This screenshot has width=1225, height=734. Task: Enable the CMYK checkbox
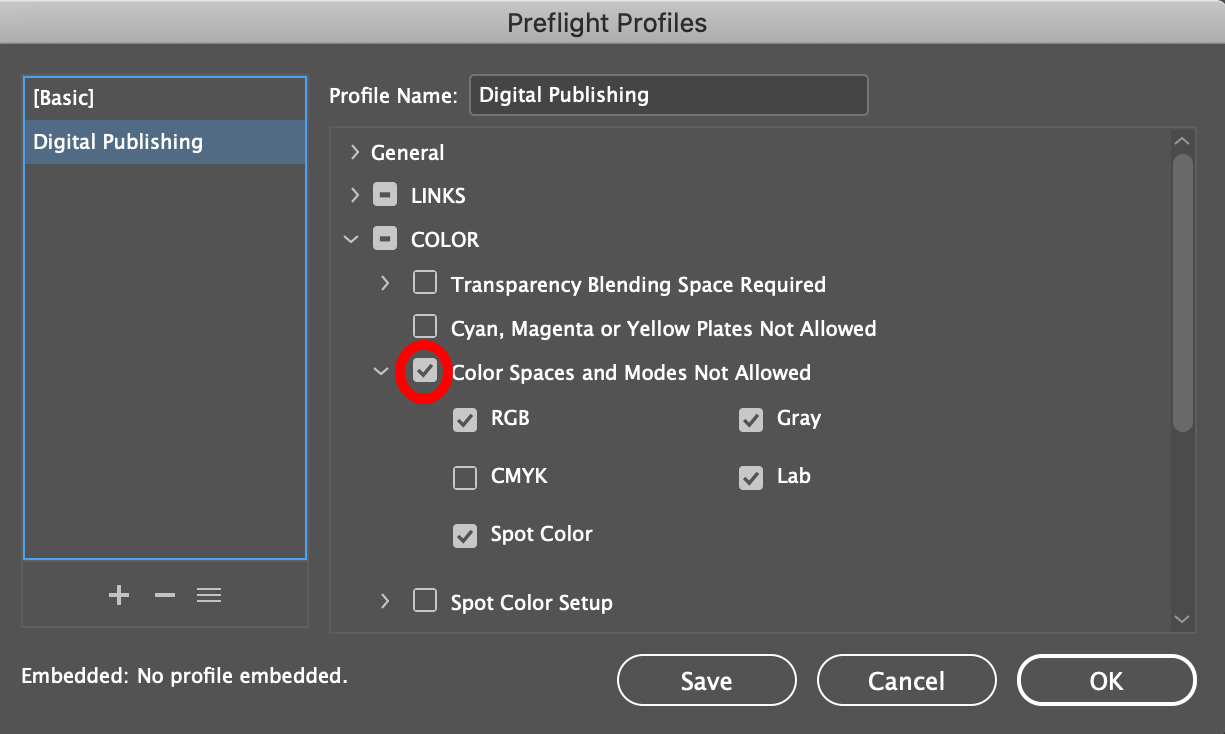[x=465, y=477]
